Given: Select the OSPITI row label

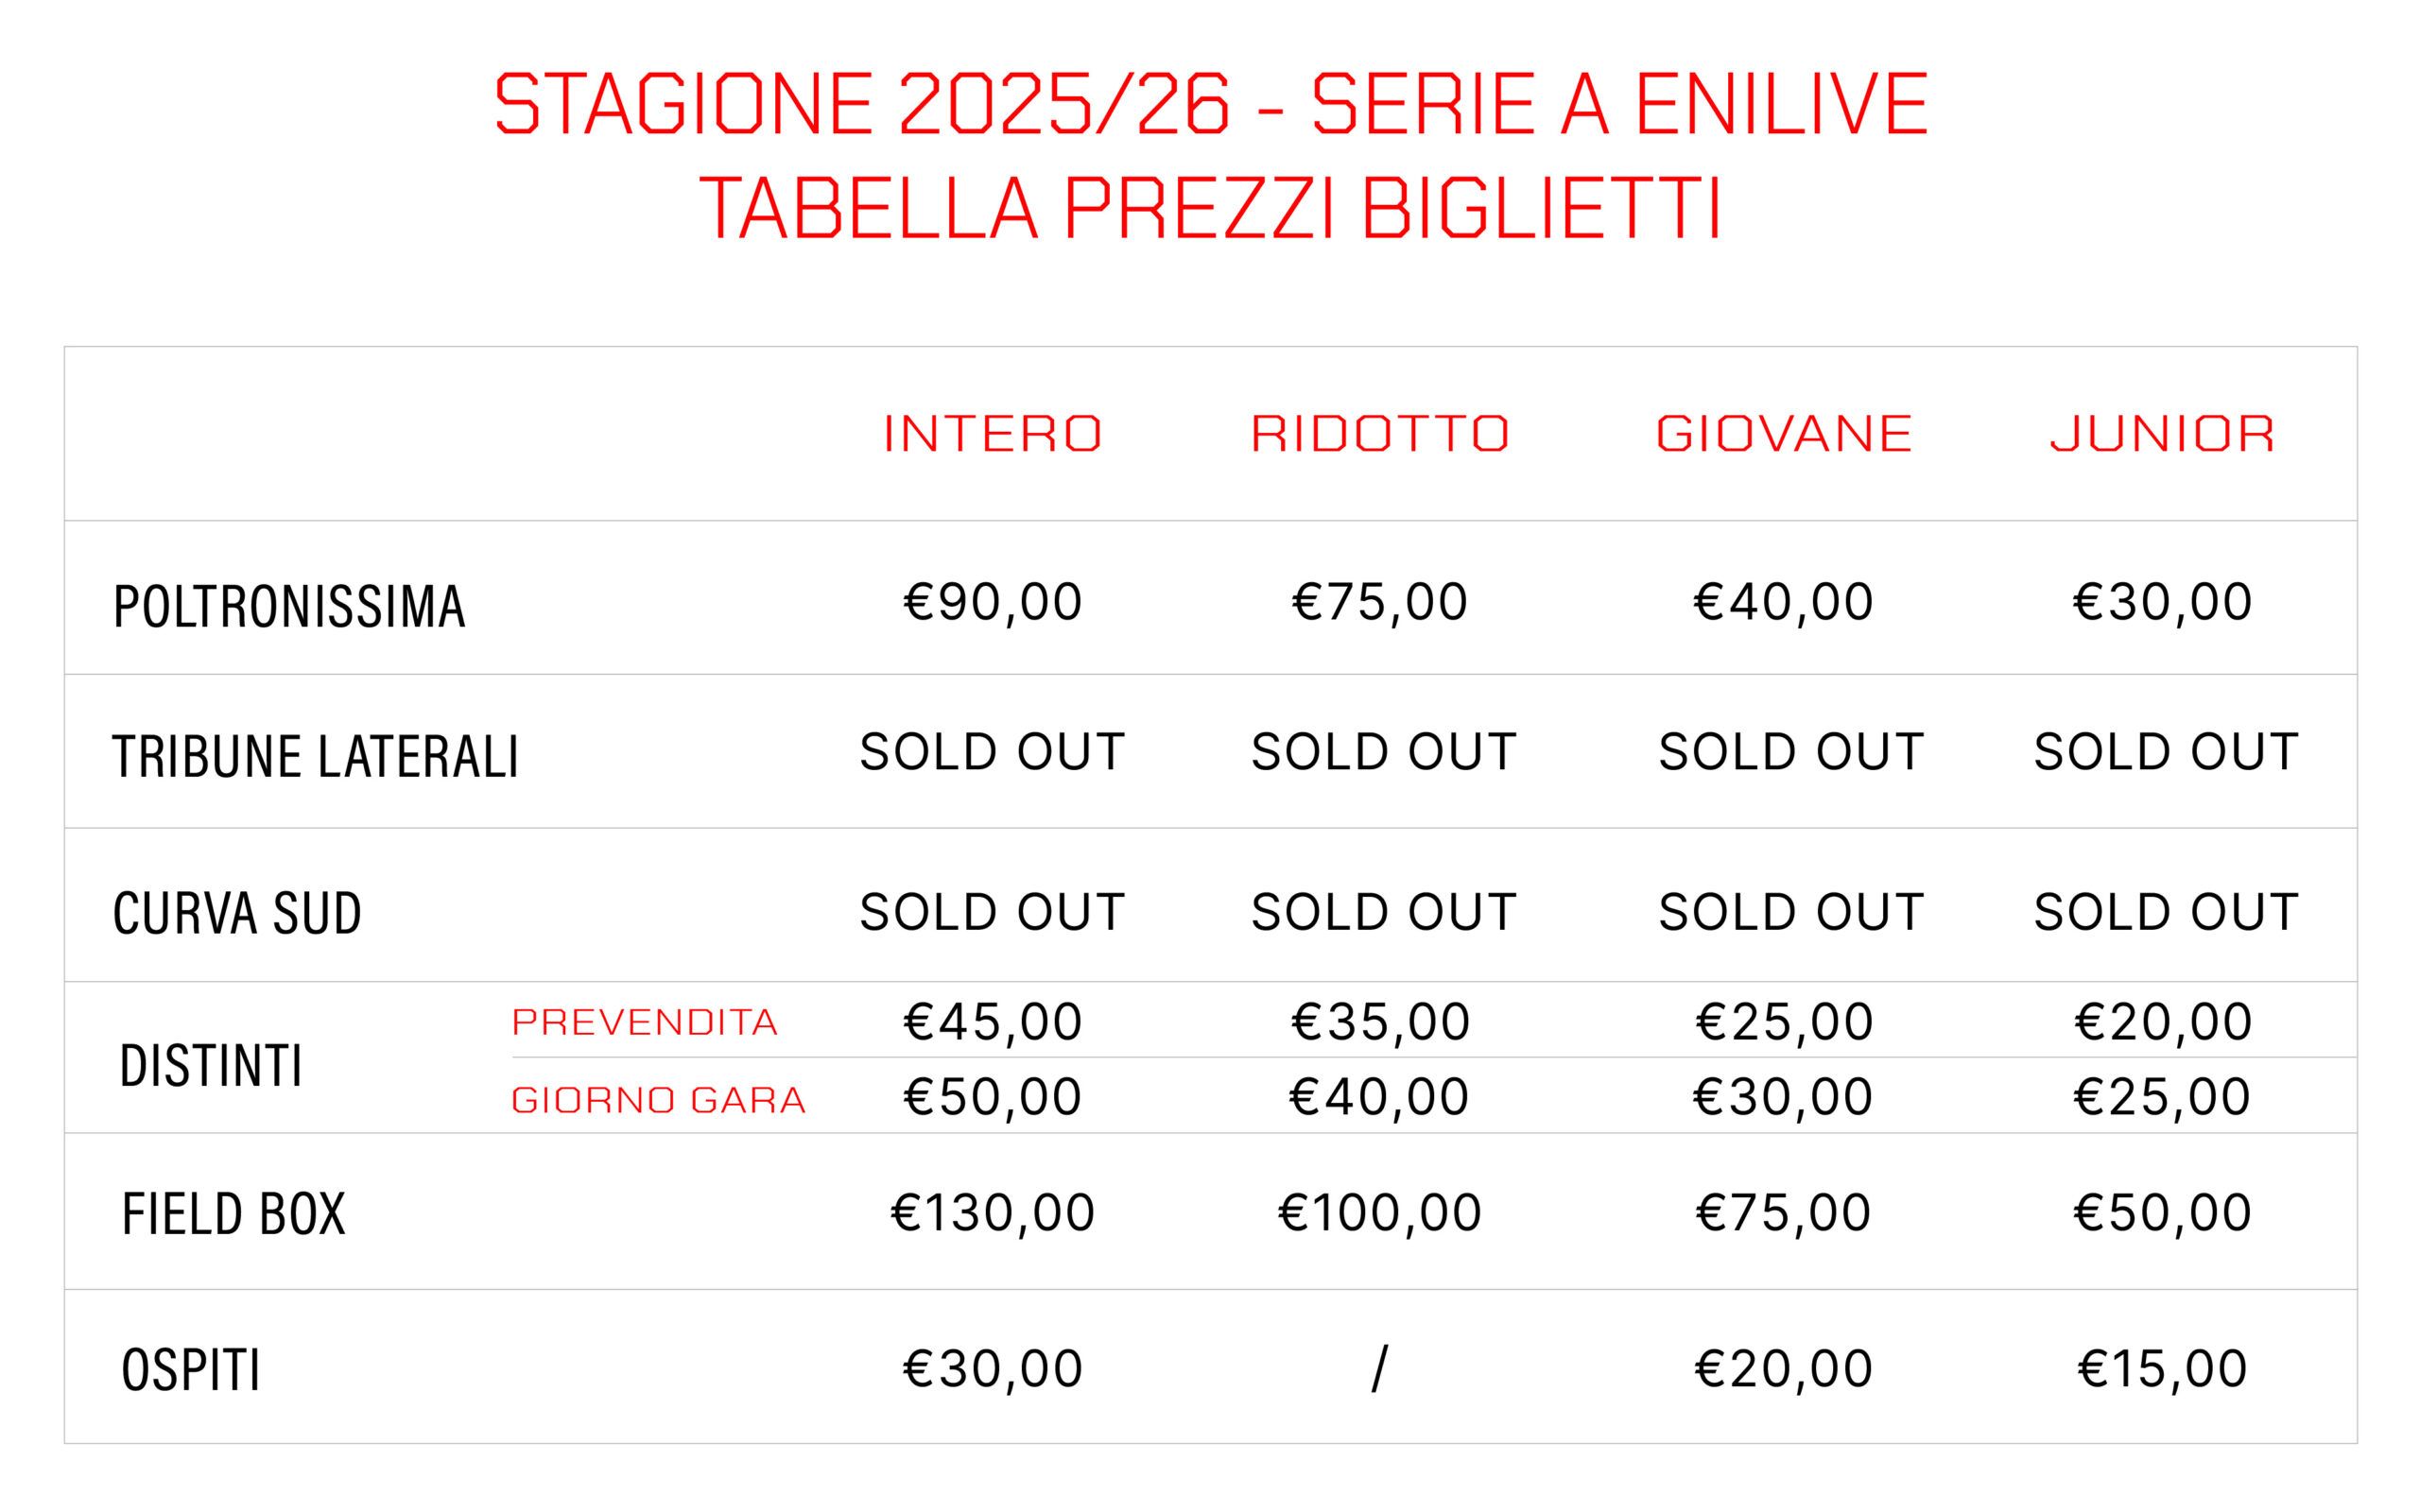Looking at the screenshot, I should click(x=191, y=1370).
